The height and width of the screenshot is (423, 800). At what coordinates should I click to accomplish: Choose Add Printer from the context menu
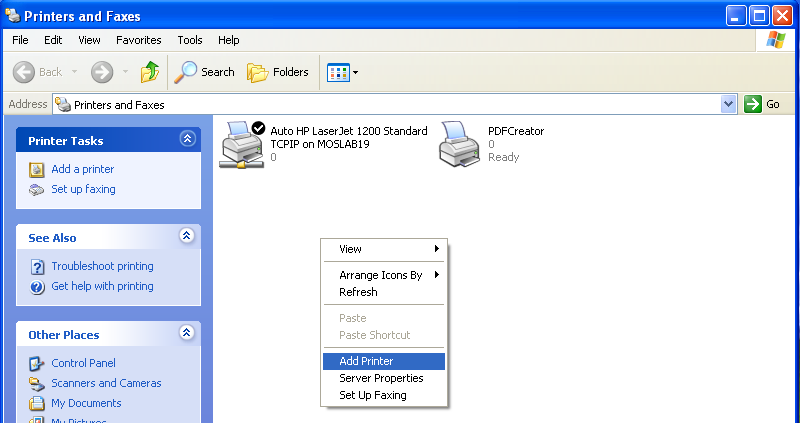click(384, 361)
